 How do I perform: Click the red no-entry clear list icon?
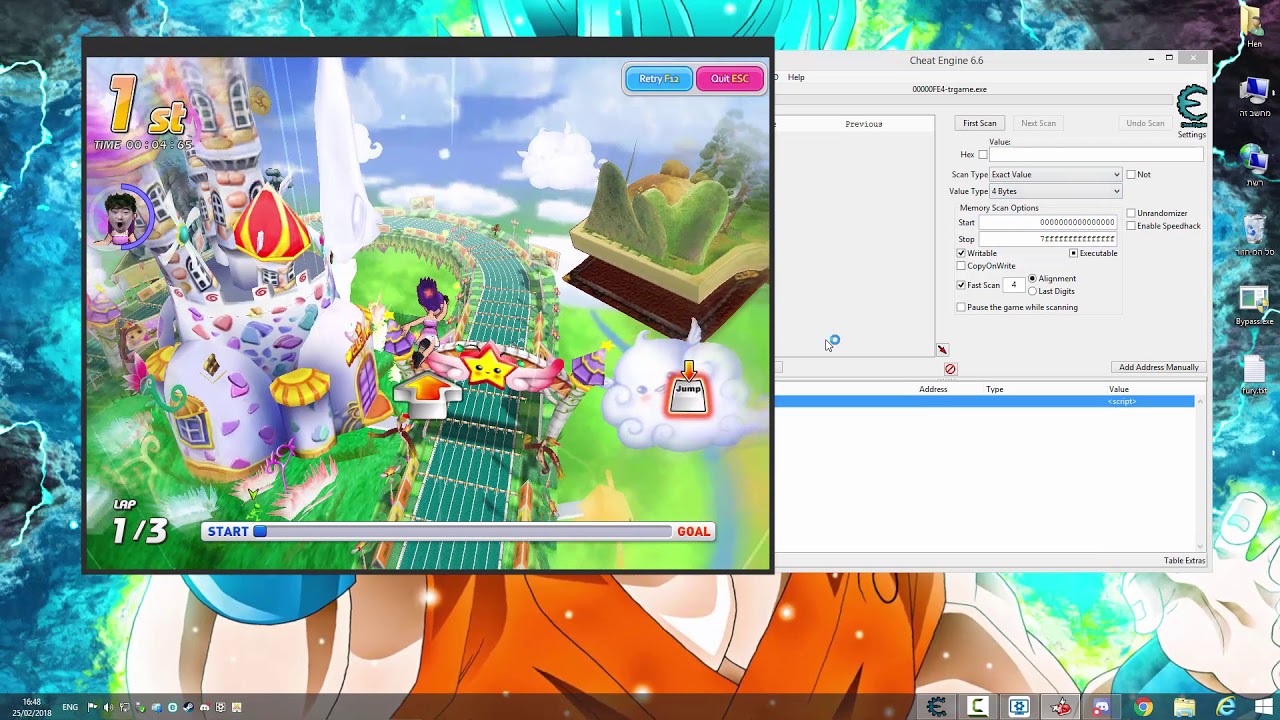click(x=950, y=369)
